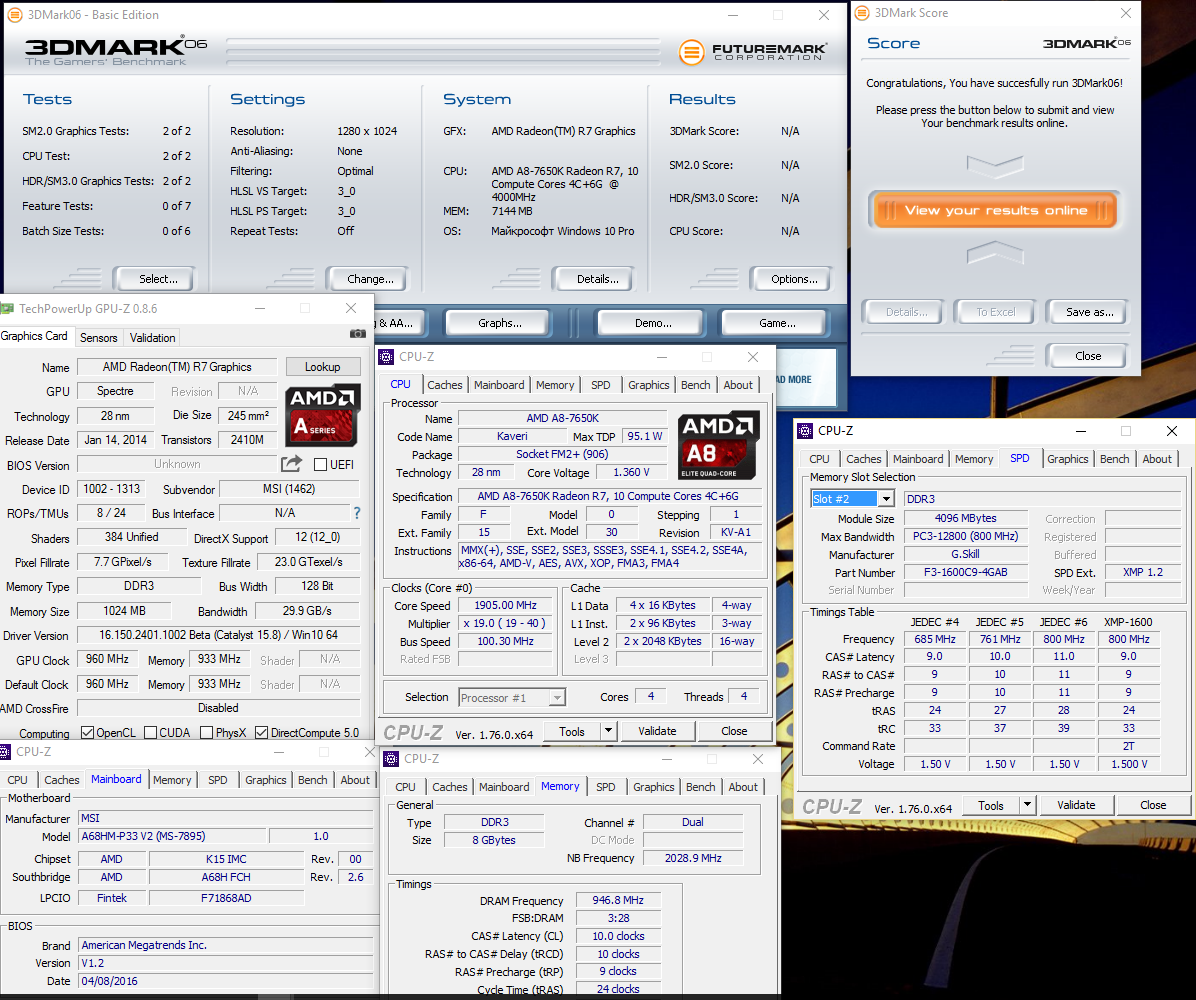Viewport: 1196px width, 1000px height.
Task: Click the Tools button in CPU-Z SPD window
Action: (990, 805)
